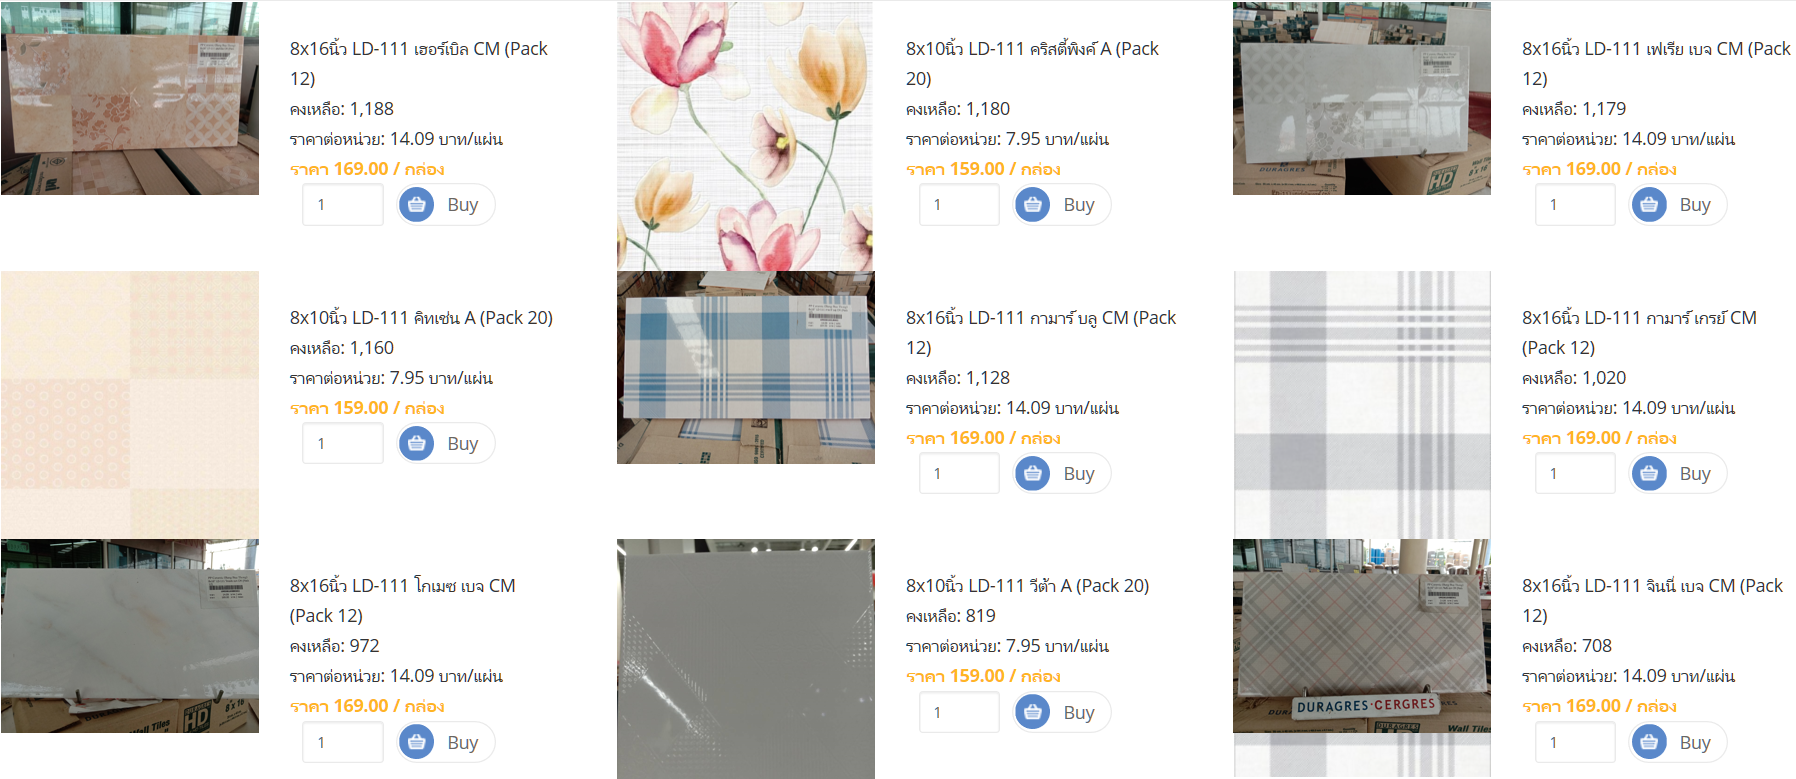Viewport: 1796px width, 779px height.
Task: Open the blue plaid tile thumbnail
Action: [x=745, y=367]
